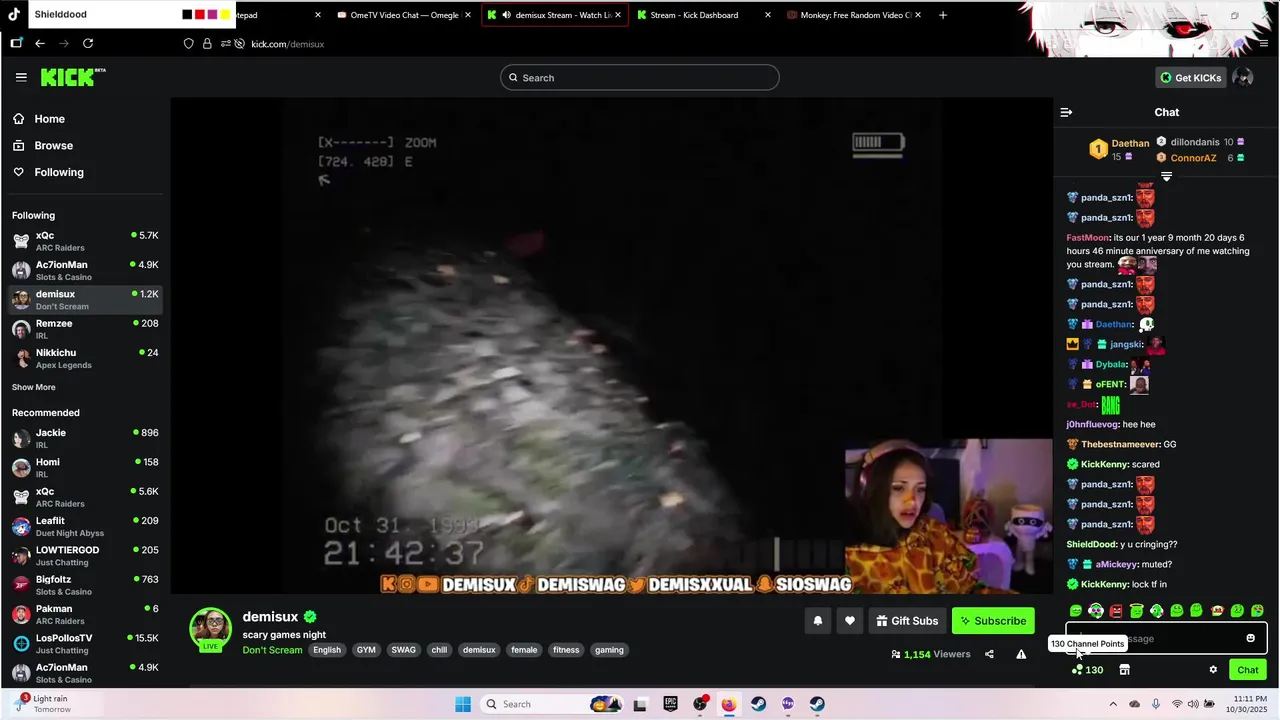Click the webcam overlay on stream

point(948,517)
